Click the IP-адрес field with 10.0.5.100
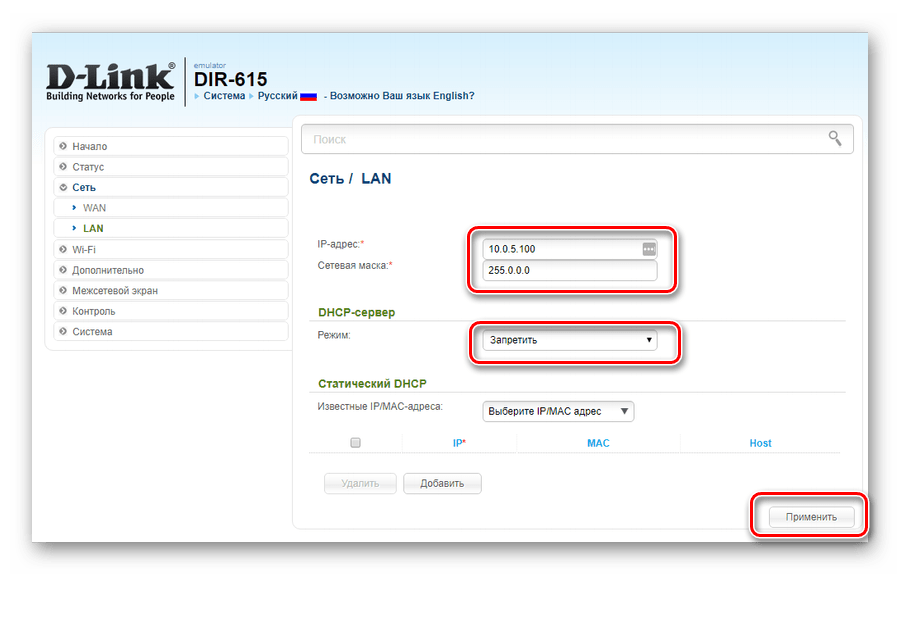Viewport: 900px width, 618px height. [569, 249]
